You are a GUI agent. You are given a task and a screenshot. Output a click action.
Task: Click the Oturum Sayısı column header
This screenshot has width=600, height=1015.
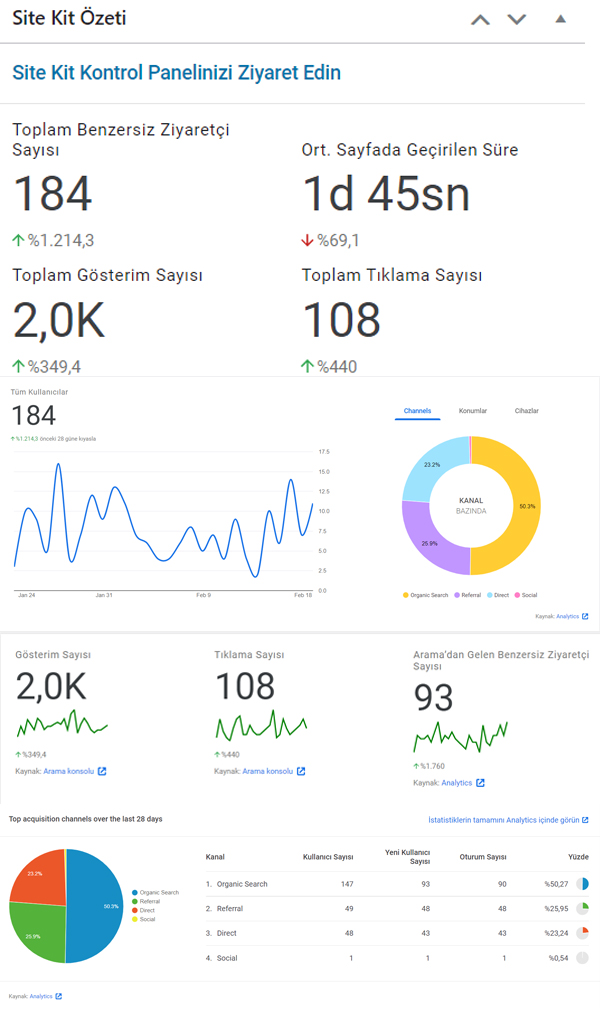483,856
